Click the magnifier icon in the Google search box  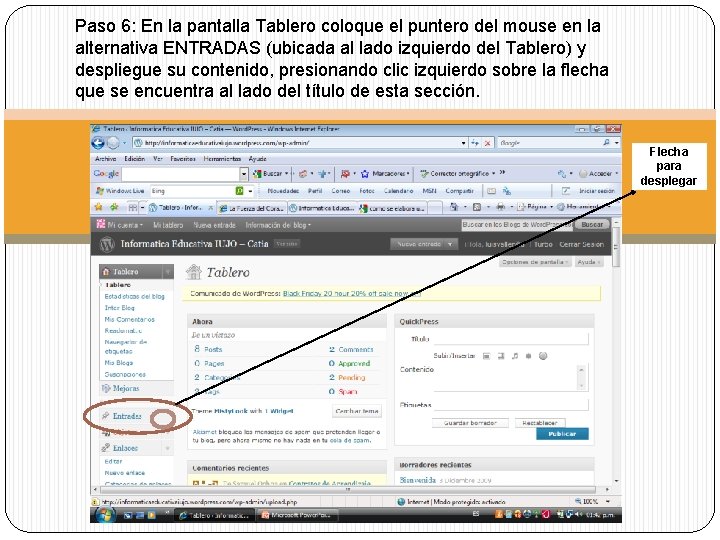click(607, 143)
